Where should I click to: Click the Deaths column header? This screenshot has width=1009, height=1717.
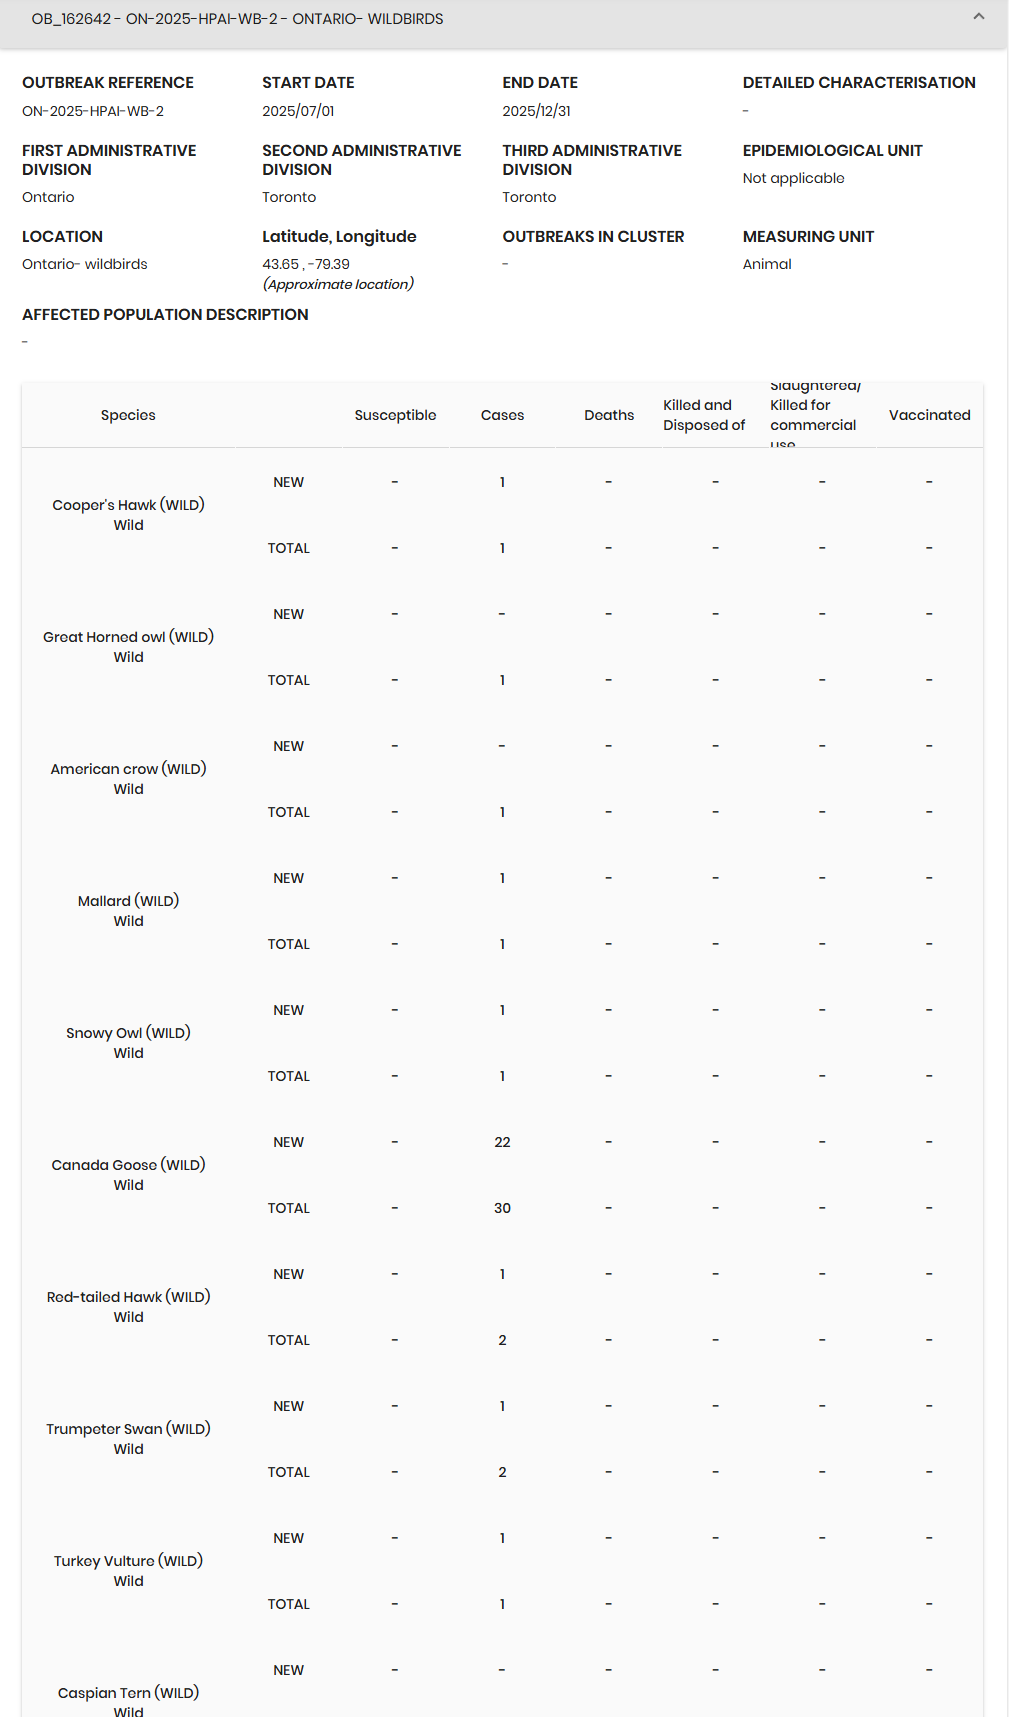609,415
